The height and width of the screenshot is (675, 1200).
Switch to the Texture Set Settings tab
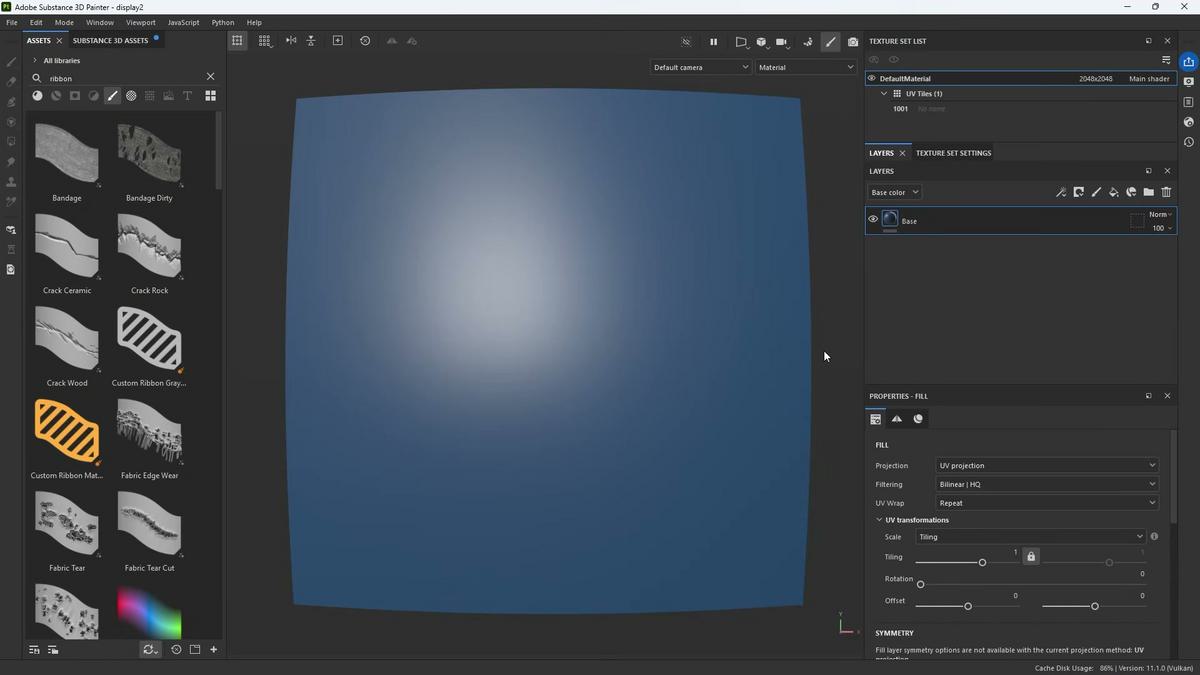952,153
